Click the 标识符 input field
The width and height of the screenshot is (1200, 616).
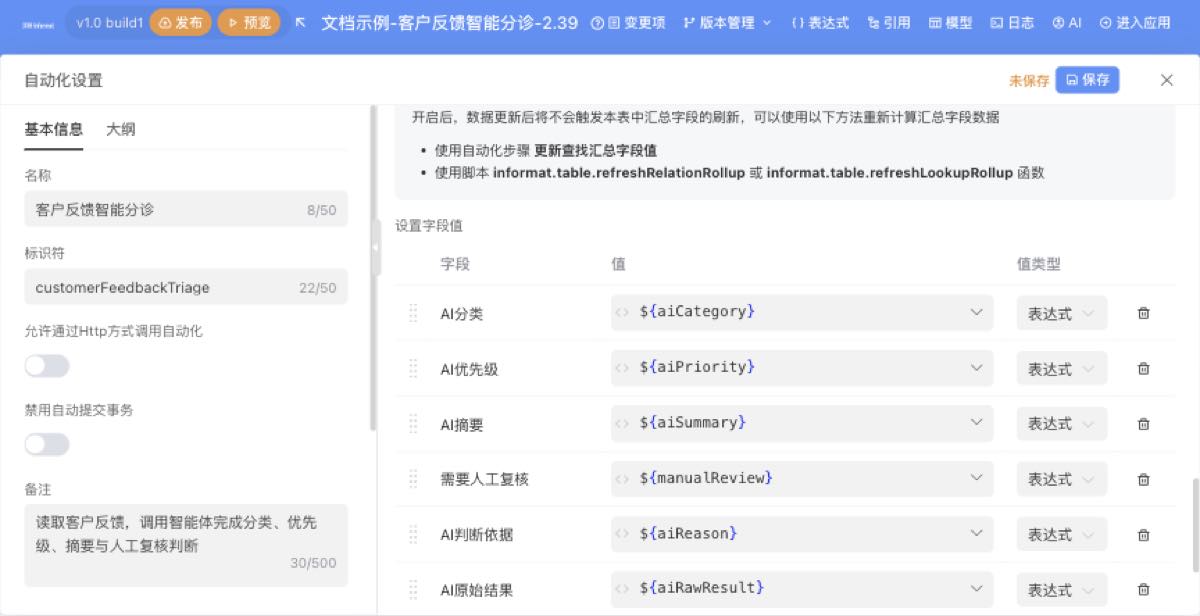coord(186,288)
